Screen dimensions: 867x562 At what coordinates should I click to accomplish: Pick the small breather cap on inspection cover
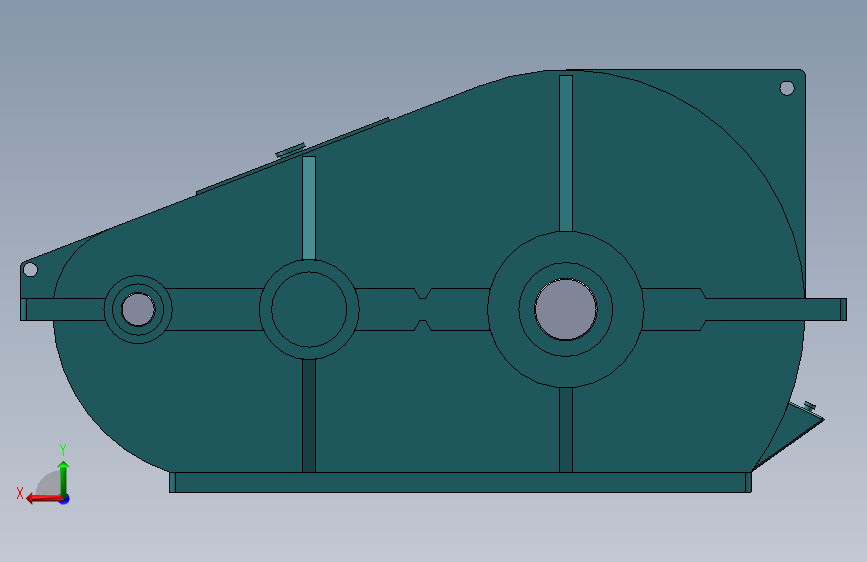(290, 150)
